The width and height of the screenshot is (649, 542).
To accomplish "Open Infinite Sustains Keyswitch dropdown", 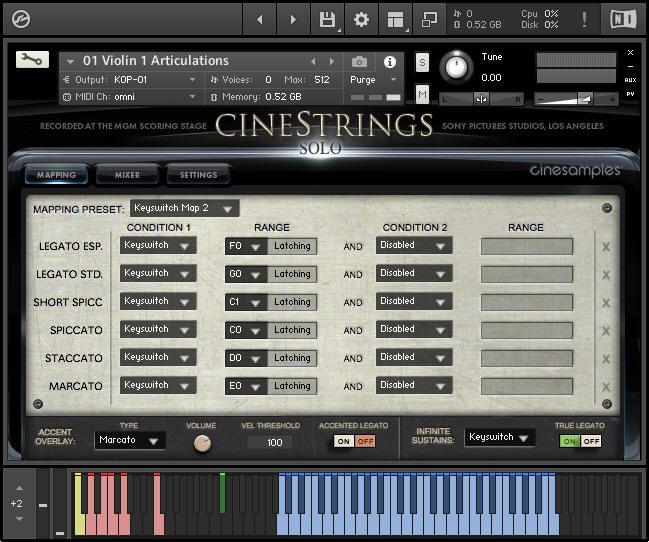I will tap(499, 437).
